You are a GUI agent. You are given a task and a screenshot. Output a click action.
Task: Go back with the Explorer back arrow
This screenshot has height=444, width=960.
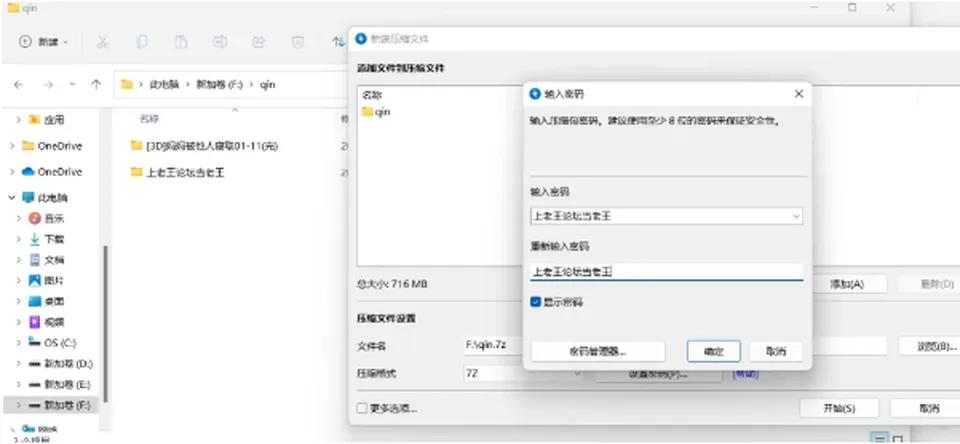[x=18, y=85]
